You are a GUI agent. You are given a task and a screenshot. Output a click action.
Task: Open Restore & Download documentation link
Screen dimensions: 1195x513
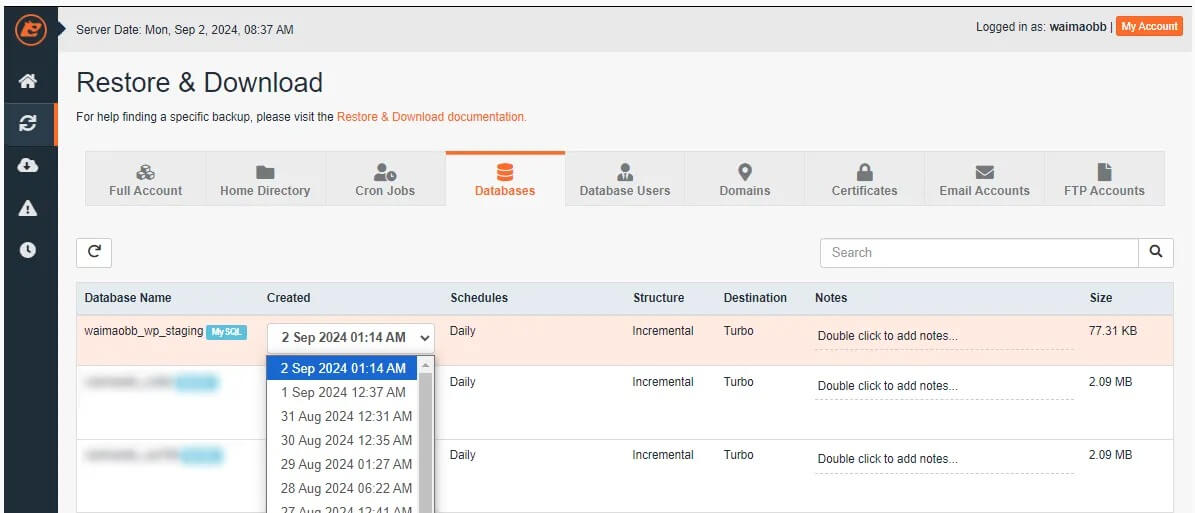[431, 117]
